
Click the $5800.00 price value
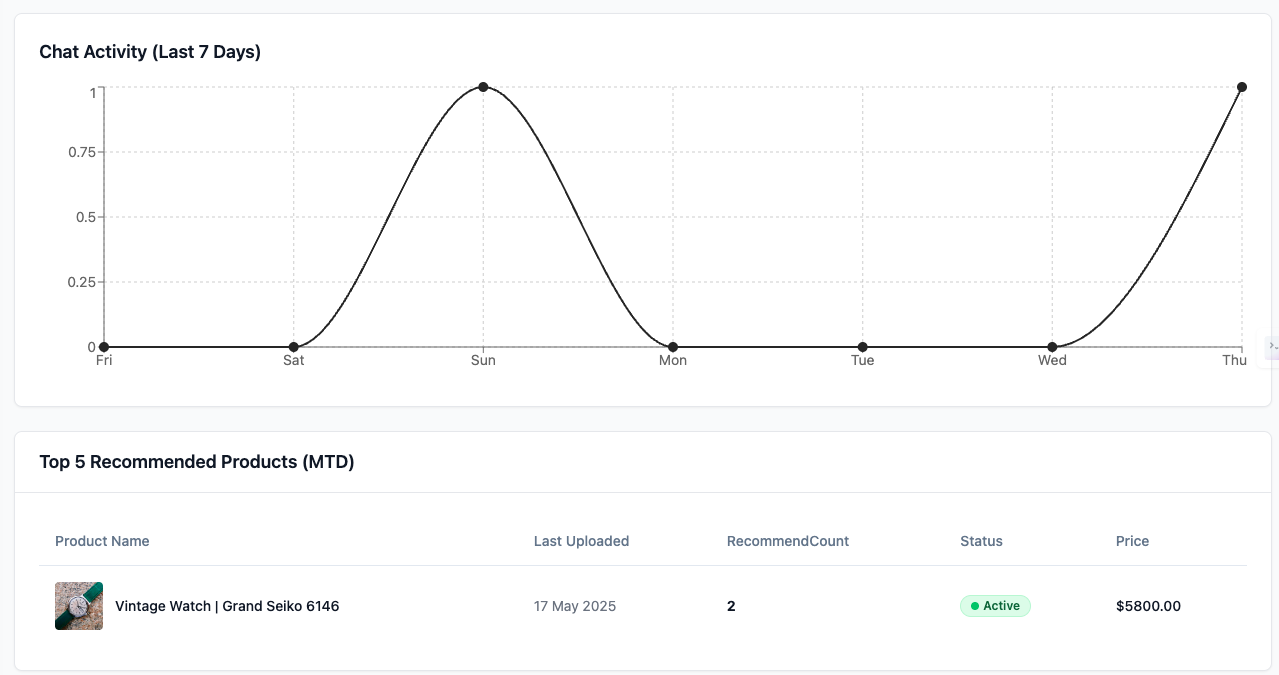(1148, 606)
